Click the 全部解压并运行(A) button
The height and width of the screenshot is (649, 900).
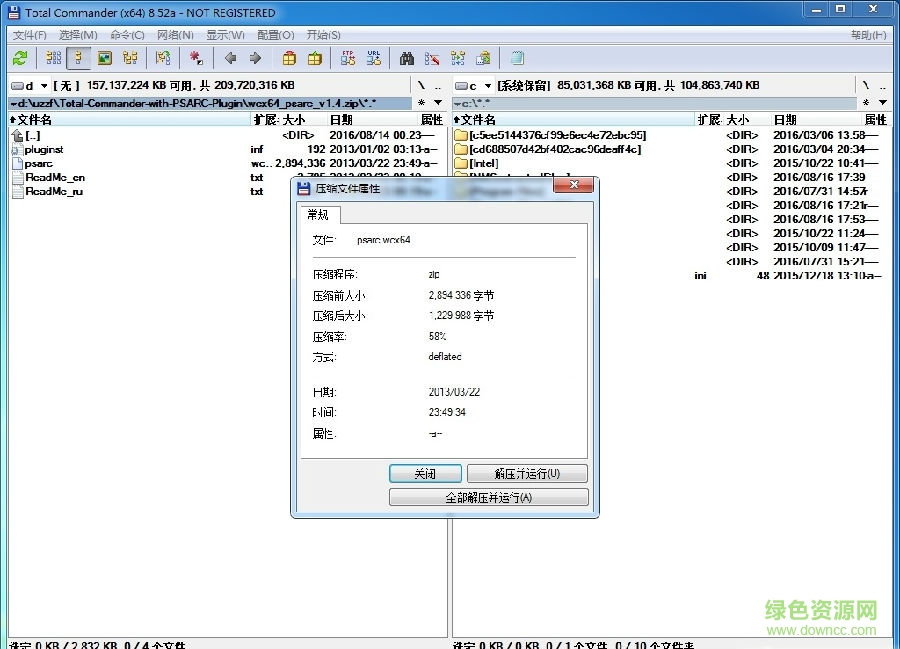pos(489,496)
